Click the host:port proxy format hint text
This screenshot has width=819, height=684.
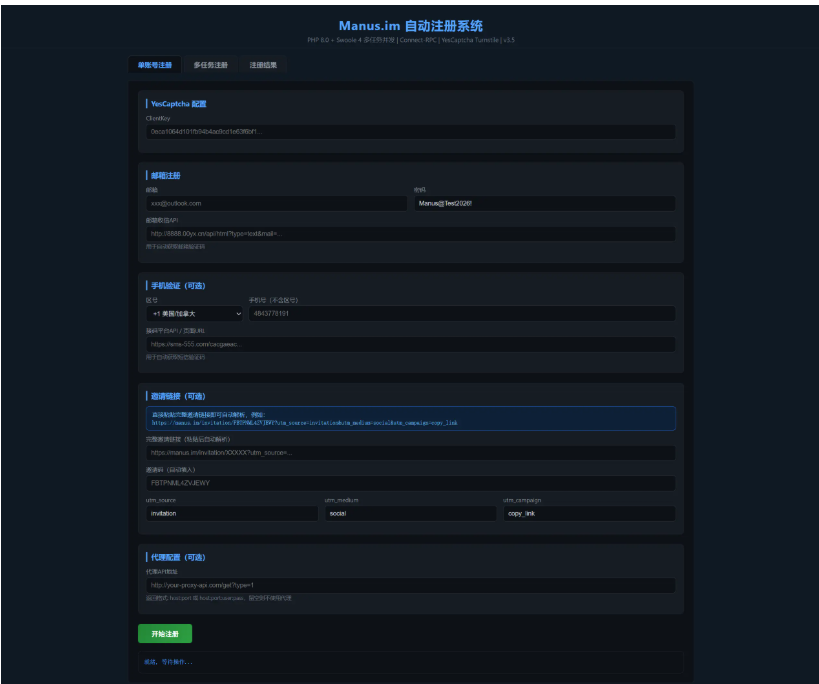point(219,598)
